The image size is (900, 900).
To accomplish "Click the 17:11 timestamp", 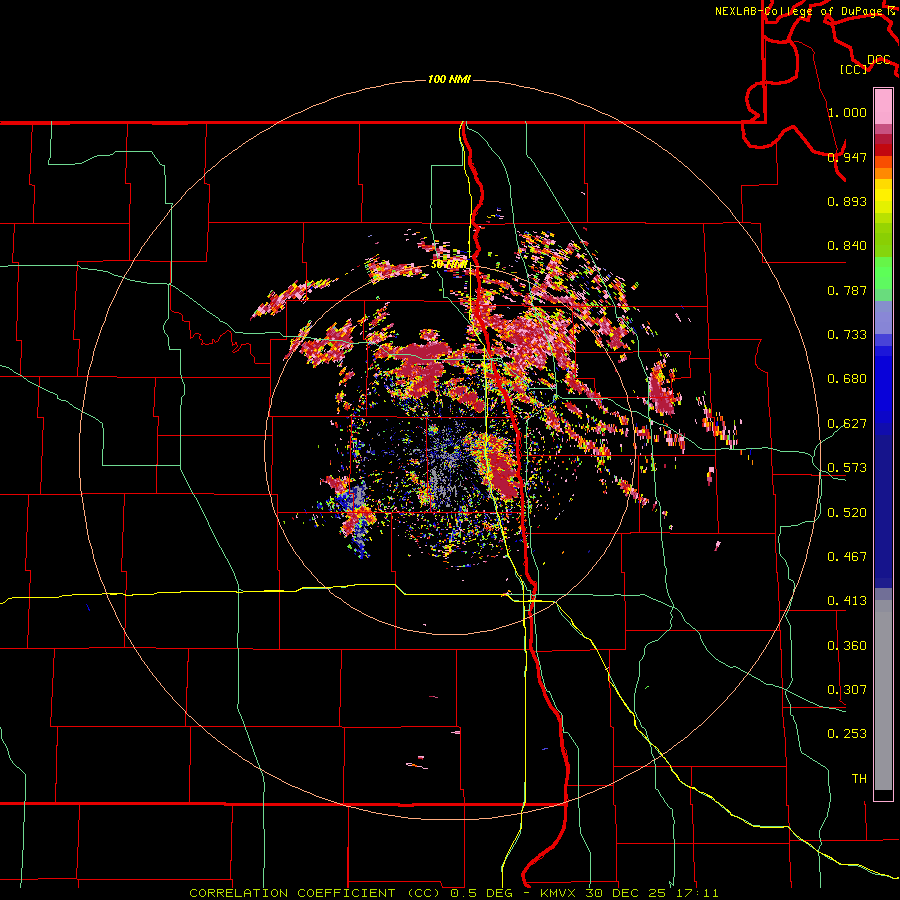I will tap(697, 893).
